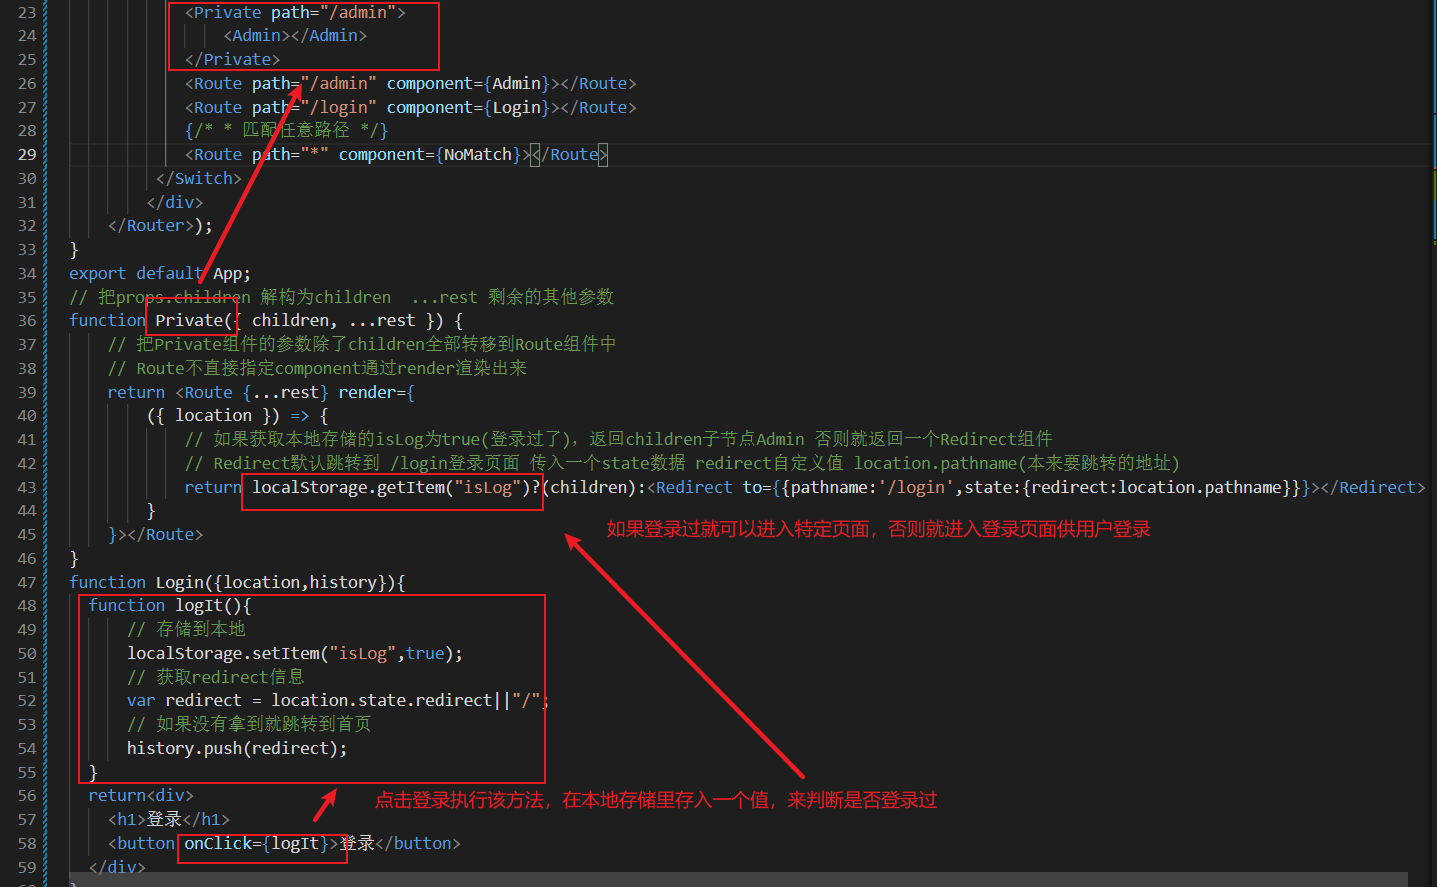Click {Login} component reference on line 27

point(516,107)
